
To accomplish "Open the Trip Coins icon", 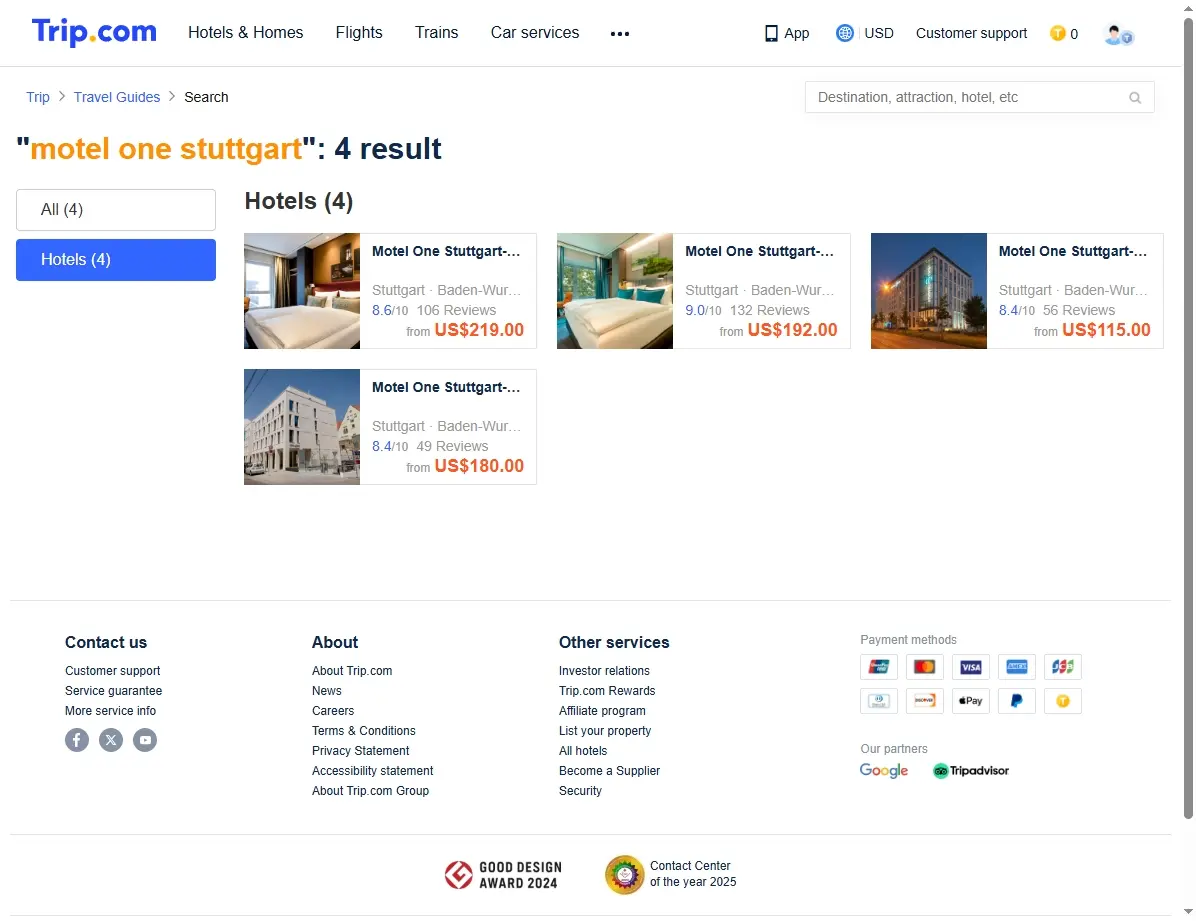I will [1057, 33].
